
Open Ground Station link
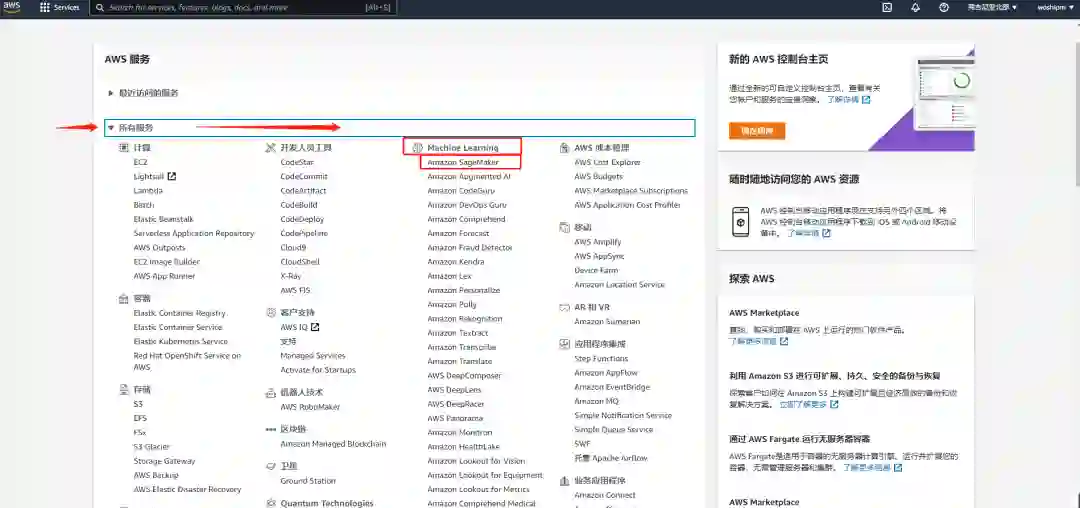pos(308,480)
